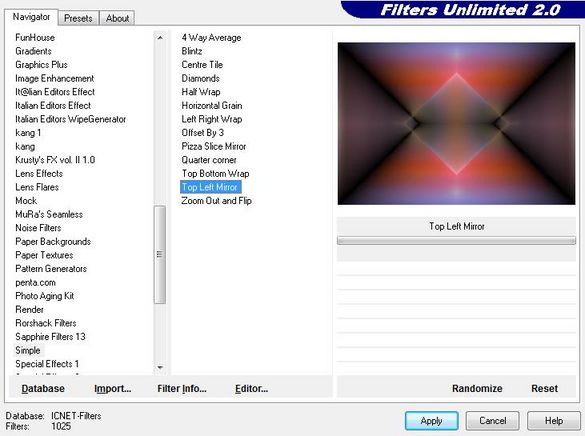Select the kang category without a number

[x=25, y=146]
